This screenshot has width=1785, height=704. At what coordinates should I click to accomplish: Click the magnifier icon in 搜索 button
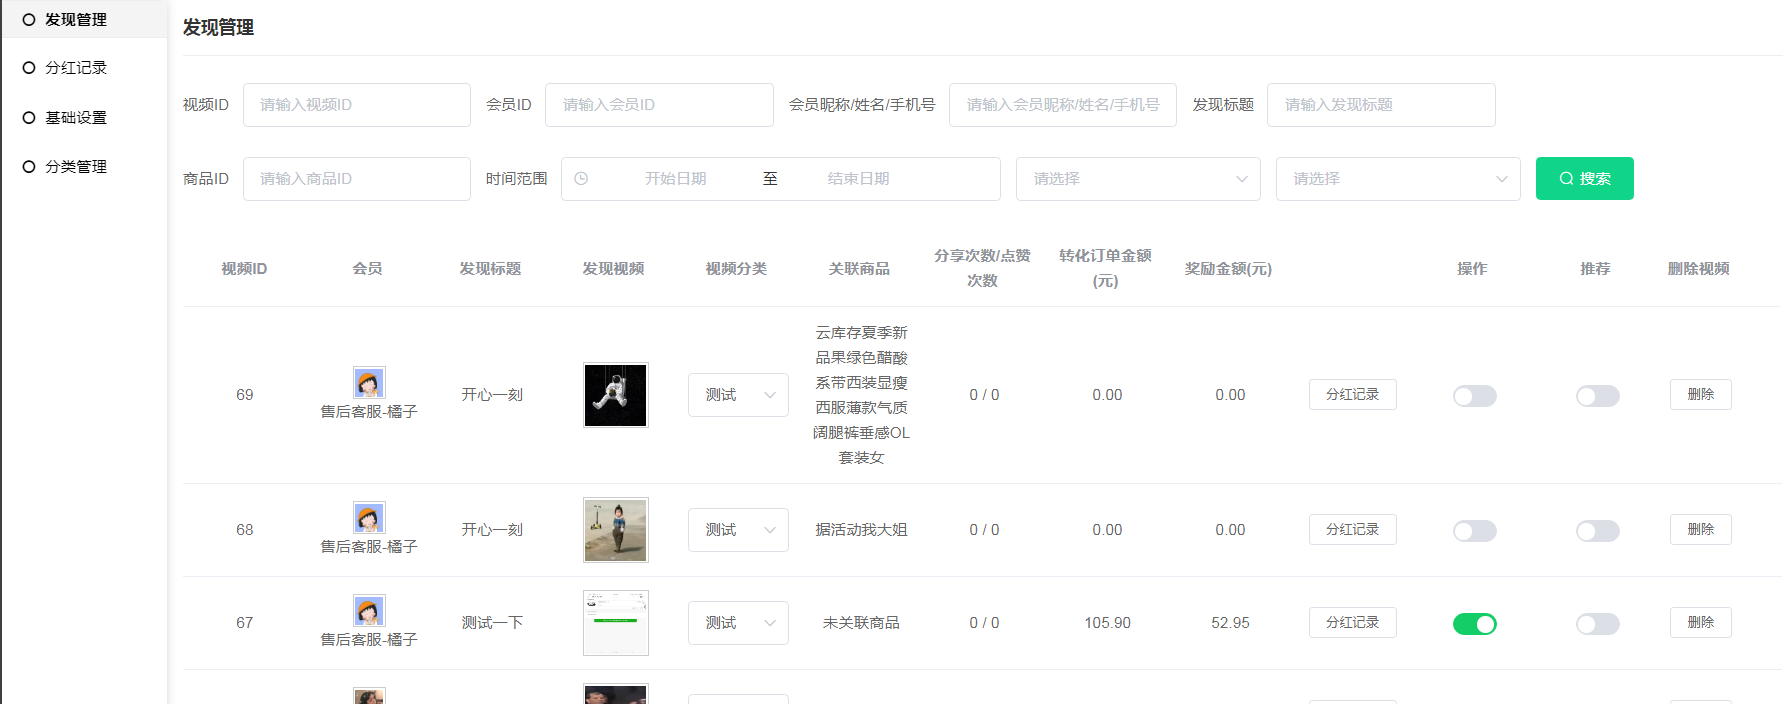pyautogui.click(x=1567, y=179)
